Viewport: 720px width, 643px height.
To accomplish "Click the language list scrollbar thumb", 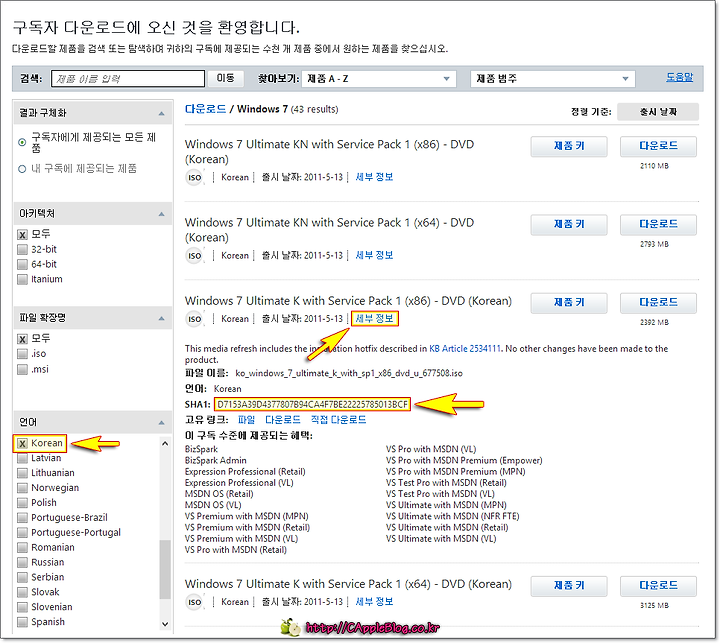I will (165, 570).
